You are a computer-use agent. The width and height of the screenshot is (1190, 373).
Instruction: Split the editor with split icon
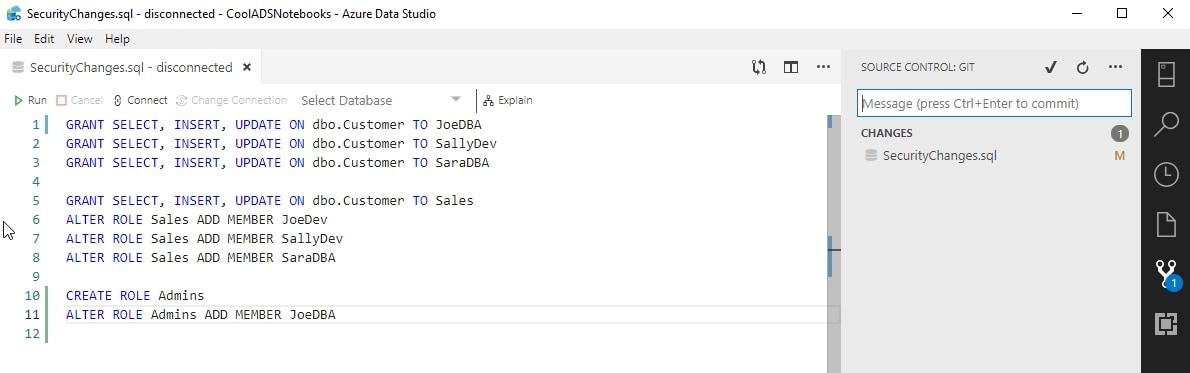click(x=791, y=67)
